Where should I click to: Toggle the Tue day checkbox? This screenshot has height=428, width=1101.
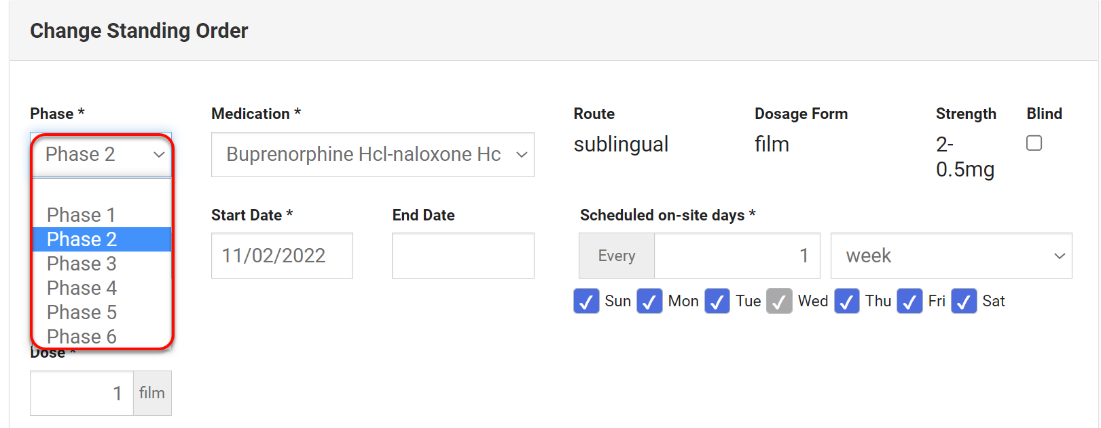[x=716, y=301]
